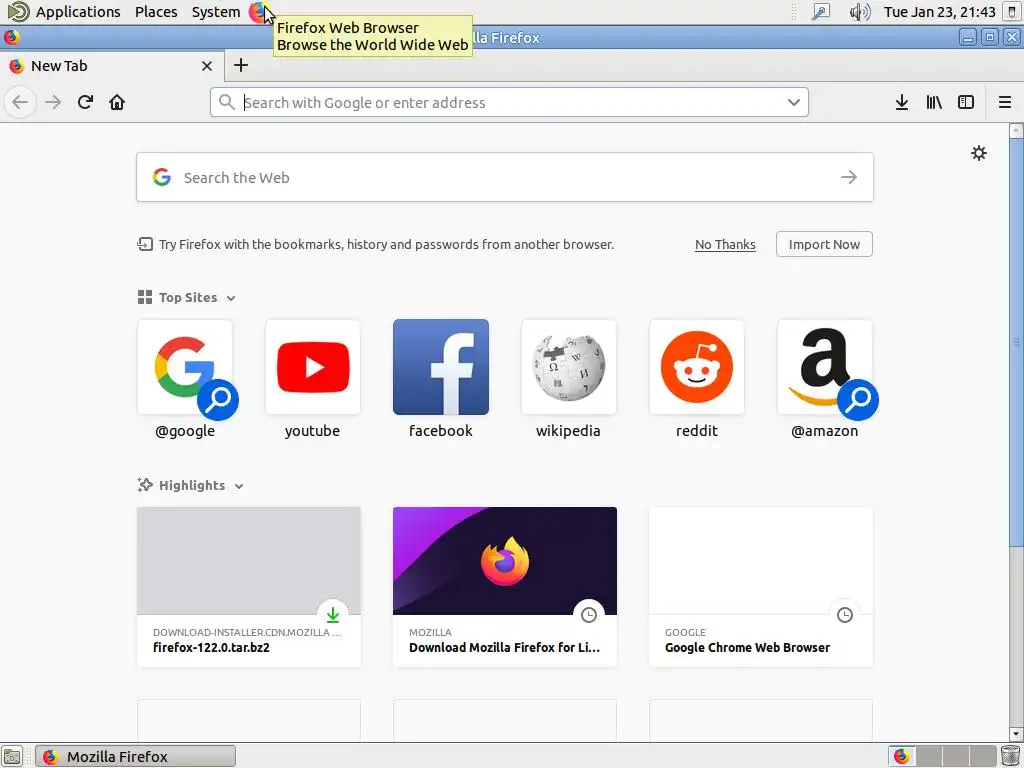The height and width of the screenshot is (768, 1024).
Task: Open New Tab preferences gear icon
Action: point(978,153)
